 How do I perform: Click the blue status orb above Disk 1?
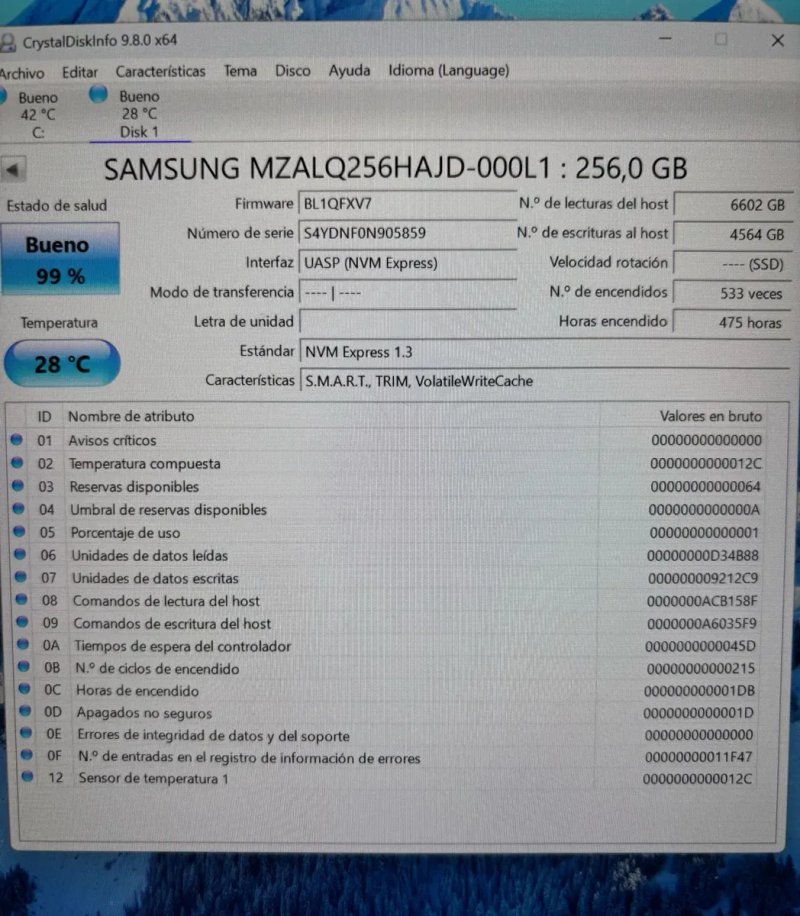(x=99, y=94)
